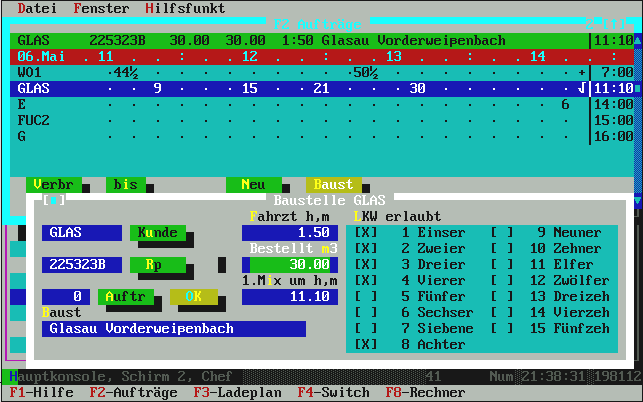Screen dimensions: 643x402
Task: Confirm with the OK button
Action: tap(193, 296)
